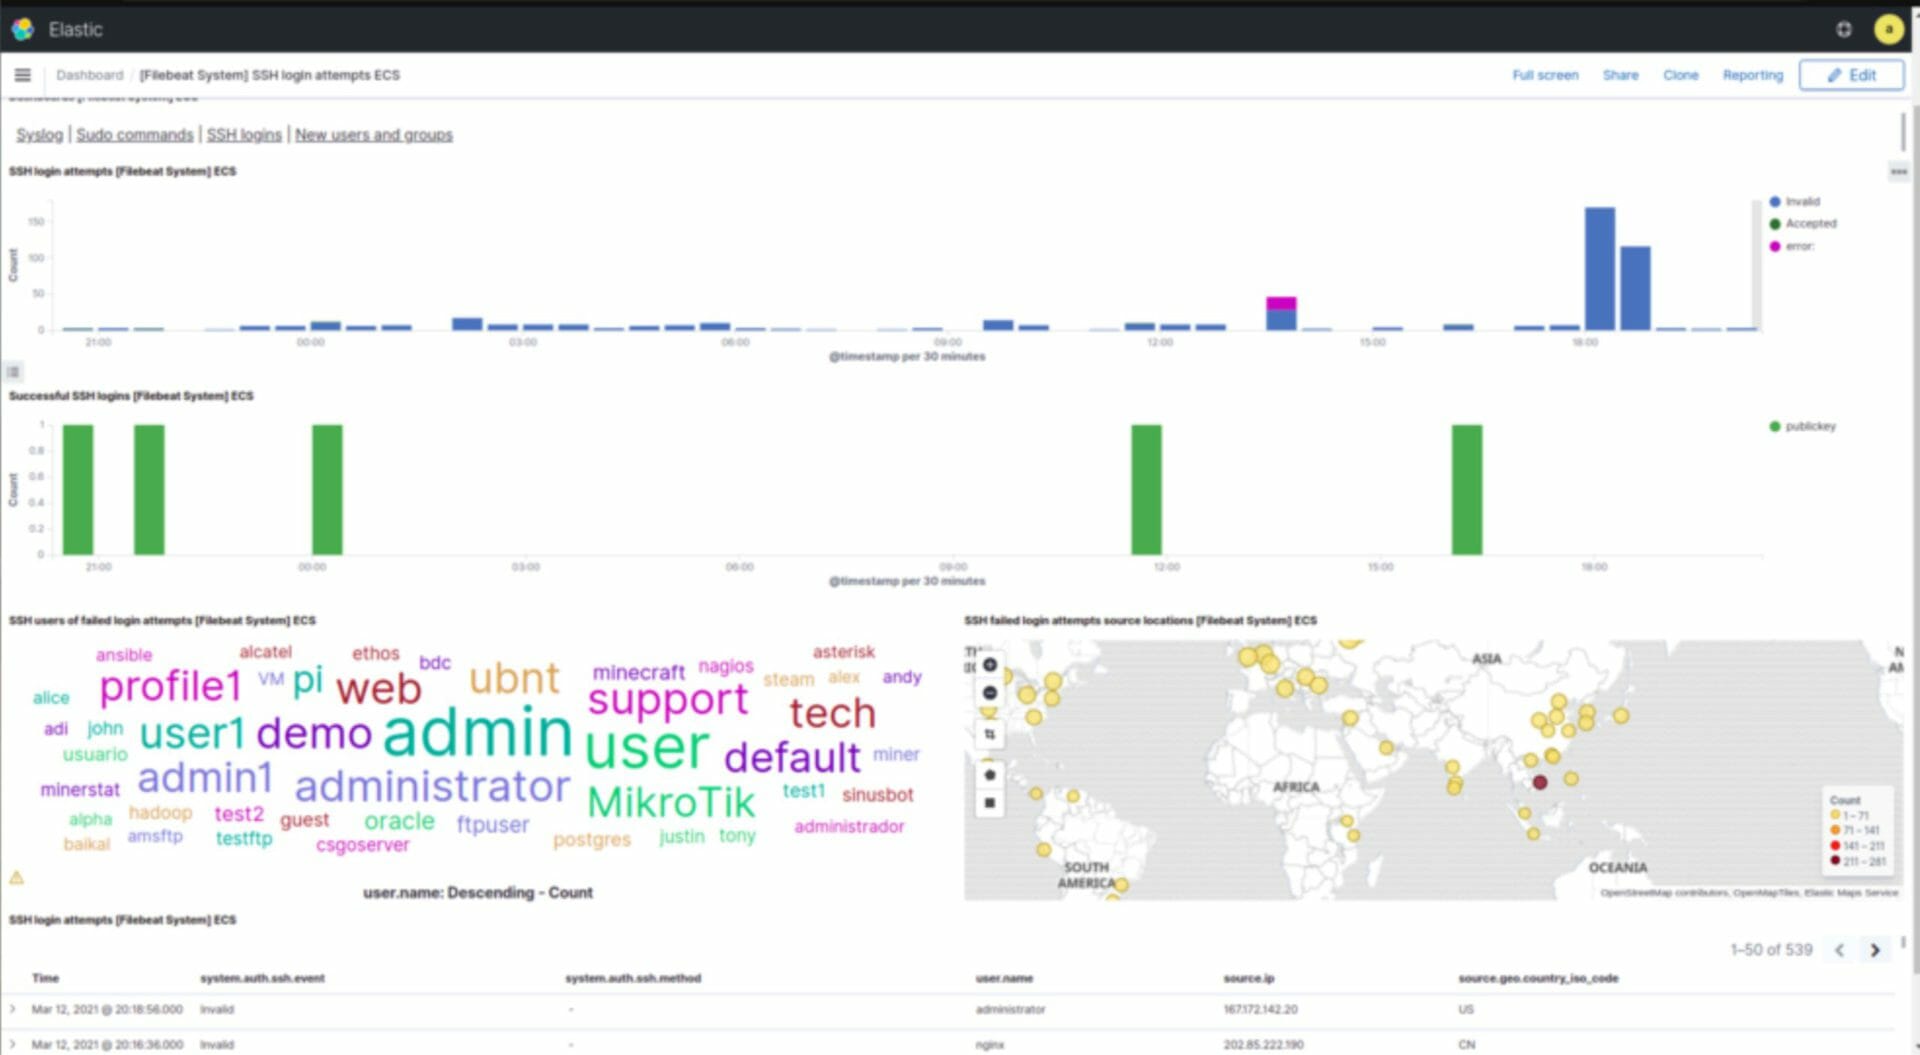
Task: Open the hamburger navigation menu
Action: point(22,75)
